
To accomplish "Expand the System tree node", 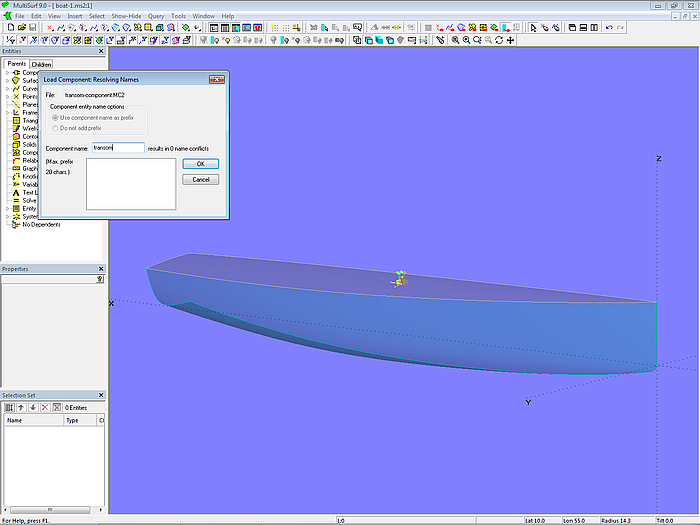I will pos(8,216).
